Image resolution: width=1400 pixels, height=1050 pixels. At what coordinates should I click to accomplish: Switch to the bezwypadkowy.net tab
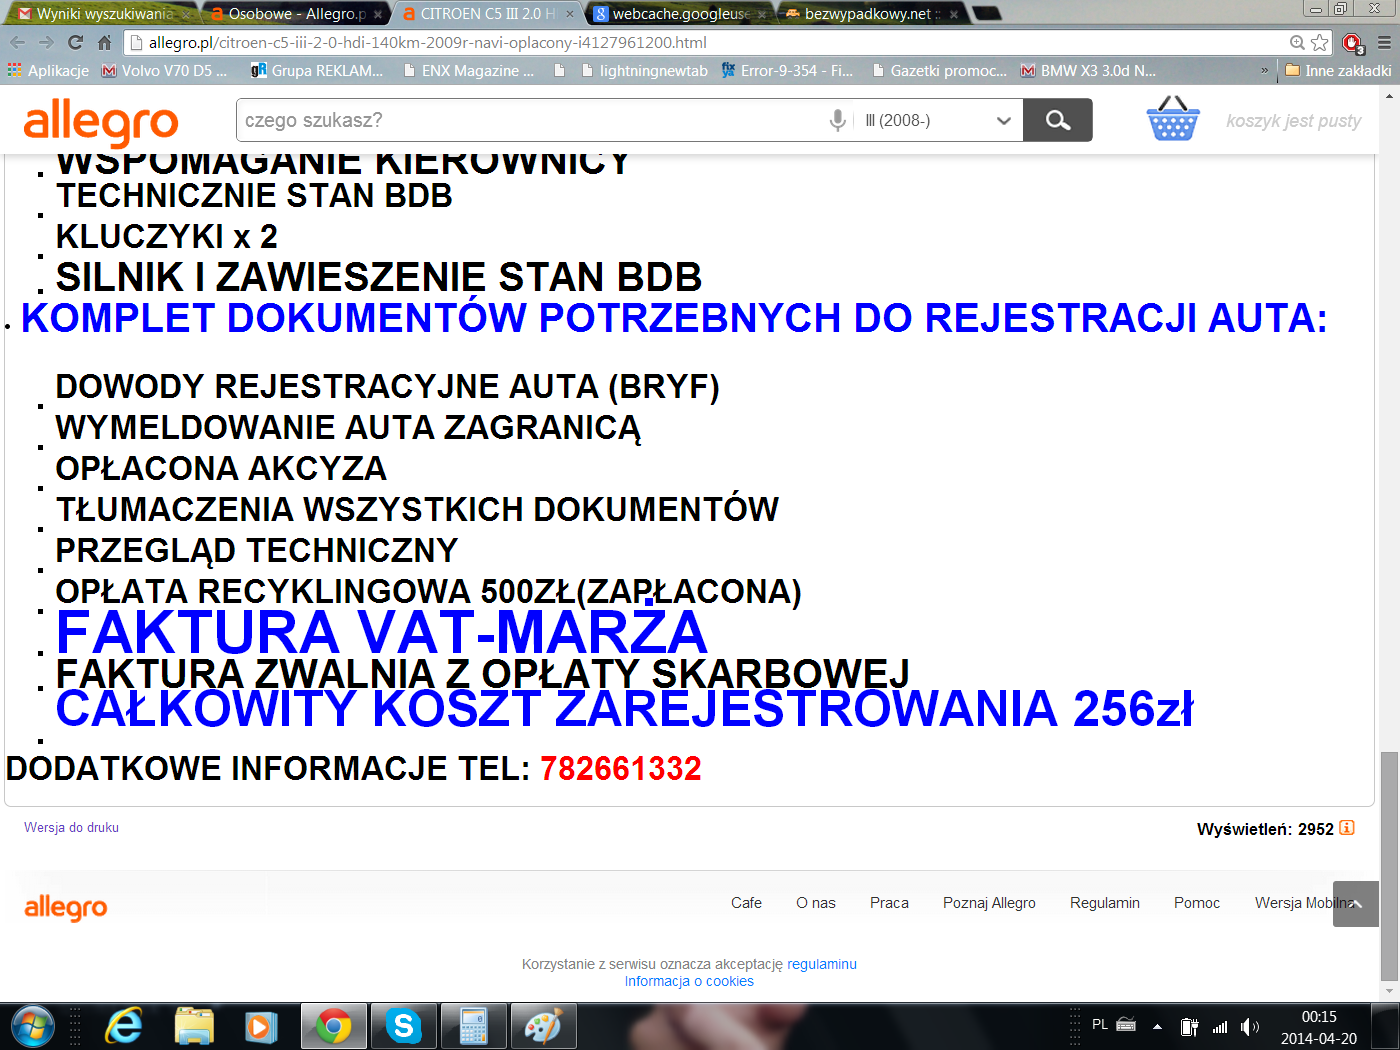pos(871,14)
